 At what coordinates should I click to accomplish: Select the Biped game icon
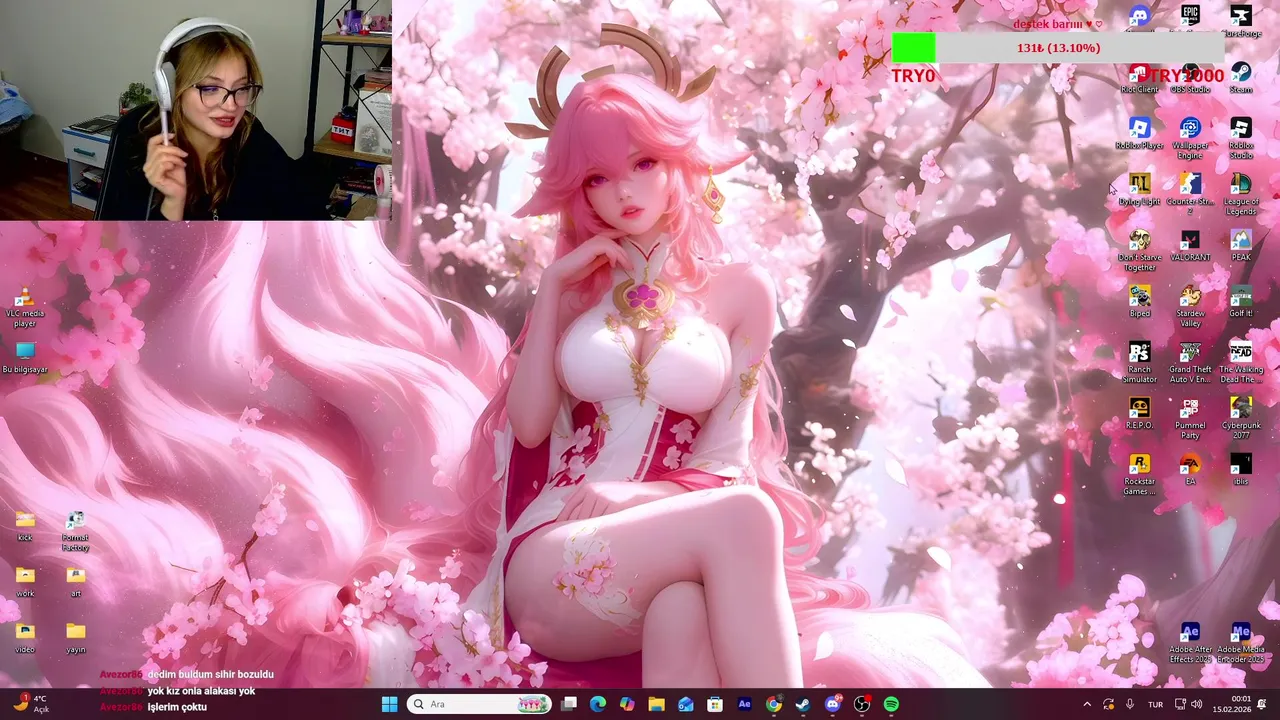[1139, 302]
